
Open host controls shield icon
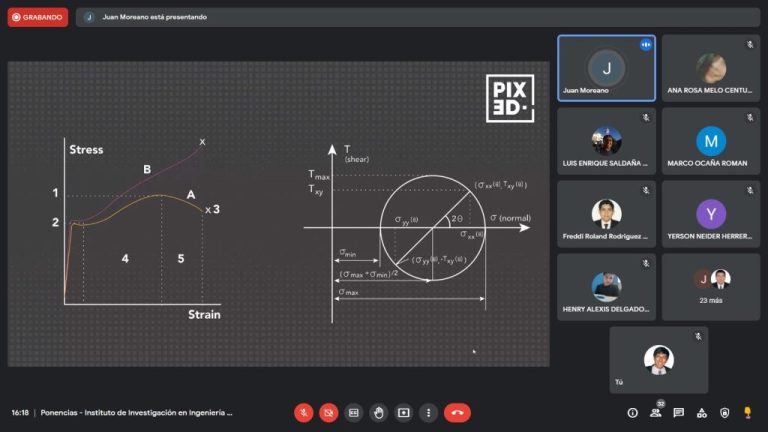[x=725, y=412]
